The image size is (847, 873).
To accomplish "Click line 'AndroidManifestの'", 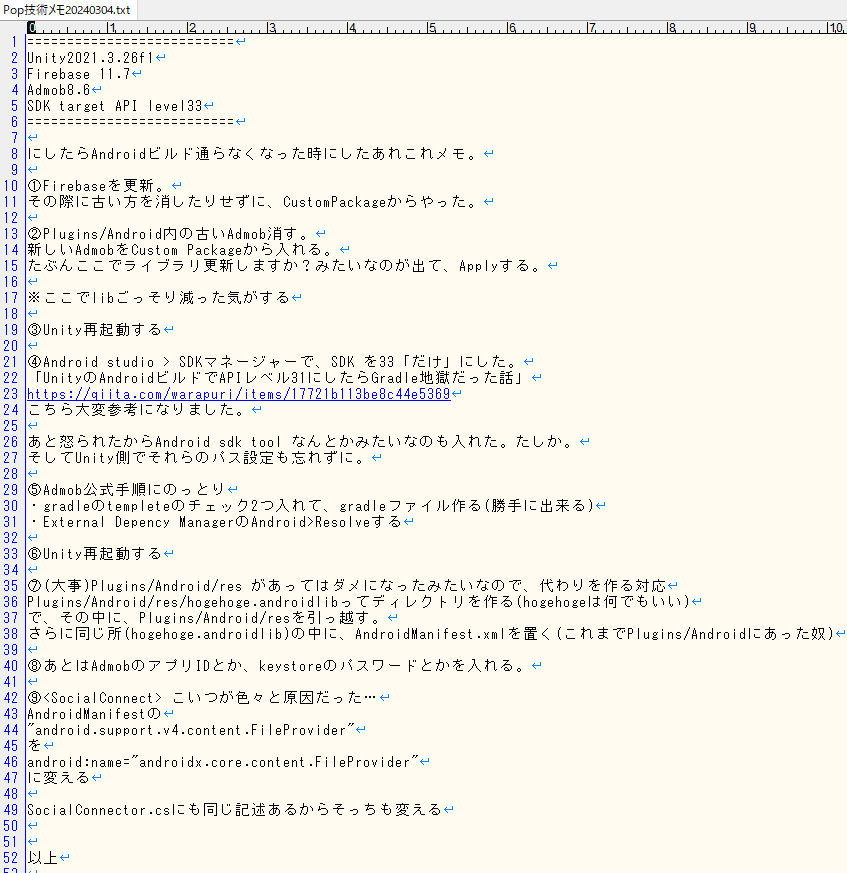I will pyautogui.click(x=94, y=714).
